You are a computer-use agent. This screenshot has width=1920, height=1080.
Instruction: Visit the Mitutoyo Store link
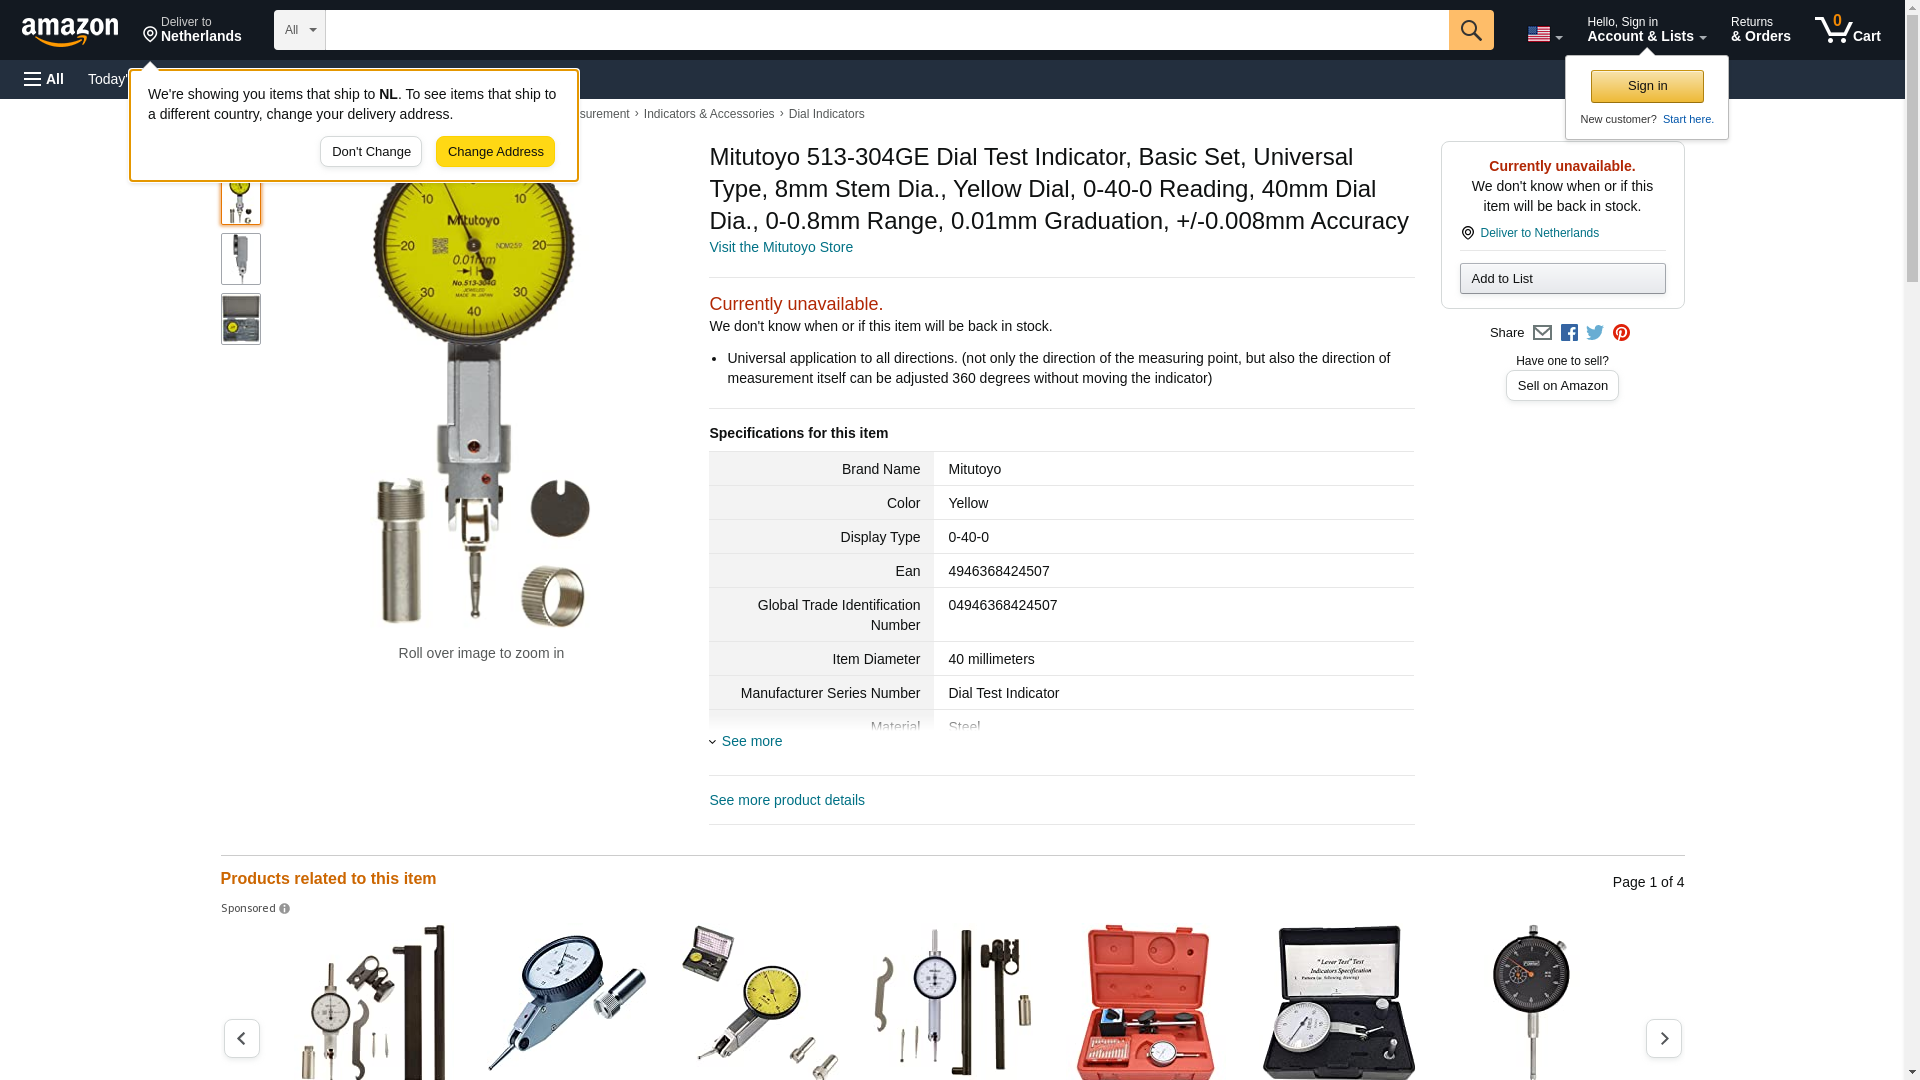point(781,247)
